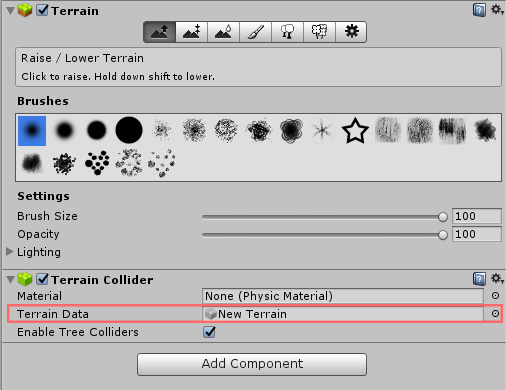Collapse the Terrain component foldout
The height and width of the screenshot is (390, 506).
(10, 11)
